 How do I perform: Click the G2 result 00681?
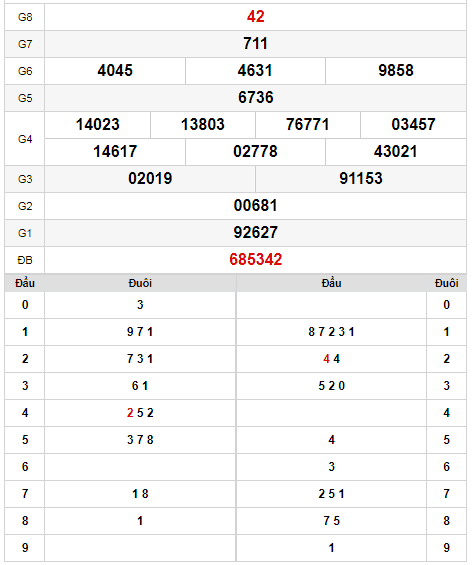pyautogui.click(x=255, y=206)
